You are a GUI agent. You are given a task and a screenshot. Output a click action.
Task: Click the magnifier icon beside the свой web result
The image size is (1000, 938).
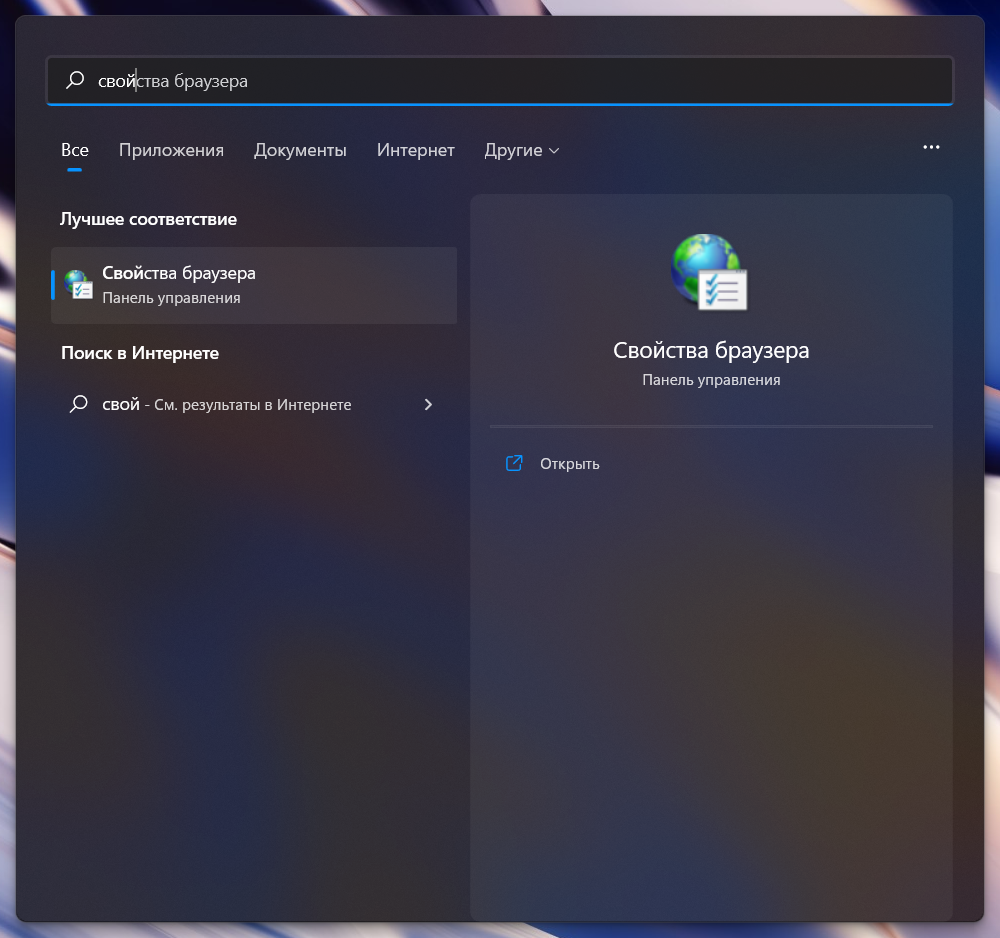[x=78, y=404]
